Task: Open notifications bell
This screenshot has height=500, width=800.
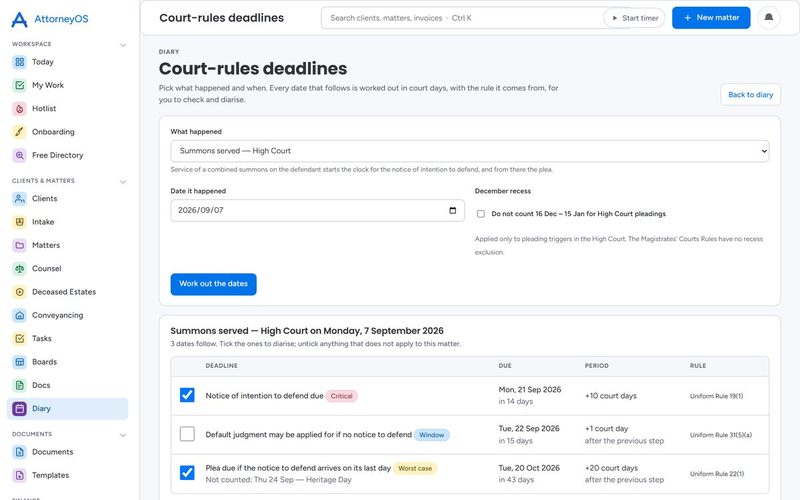Action: 768,18
